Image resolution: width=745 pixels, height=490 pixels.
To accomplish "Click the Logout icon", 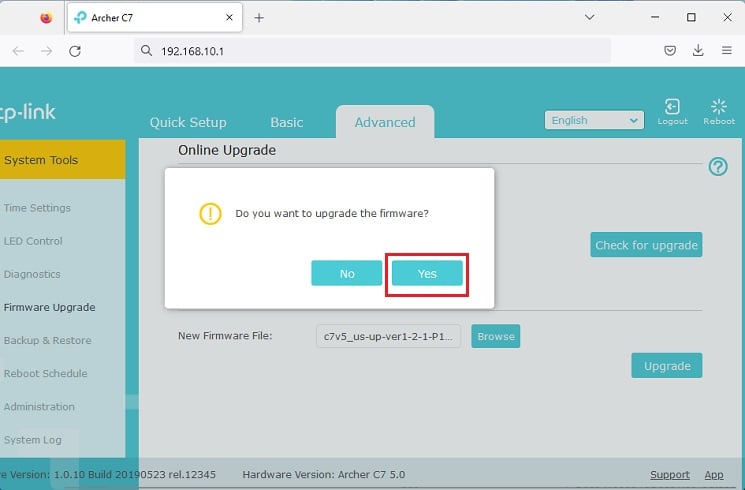I will (x=672, y=112).
